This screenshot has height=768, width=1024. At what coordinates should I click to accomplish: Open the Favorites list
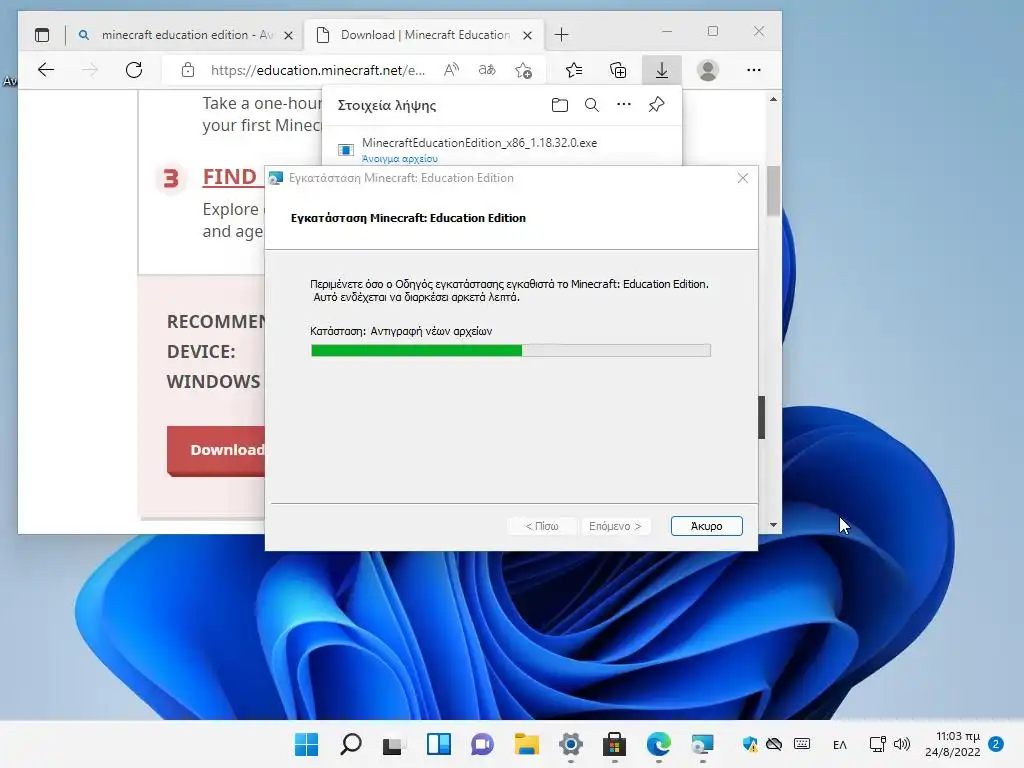[574, 70]
